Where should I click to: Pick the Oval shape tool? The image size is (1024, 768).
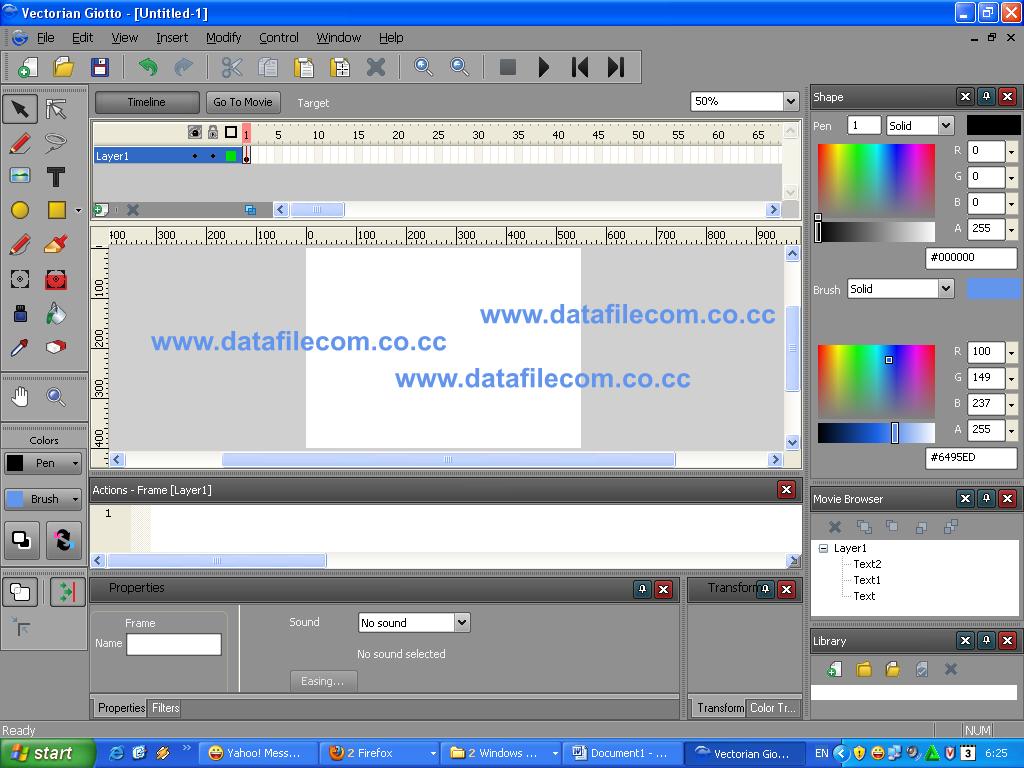[x=20, y=210]
